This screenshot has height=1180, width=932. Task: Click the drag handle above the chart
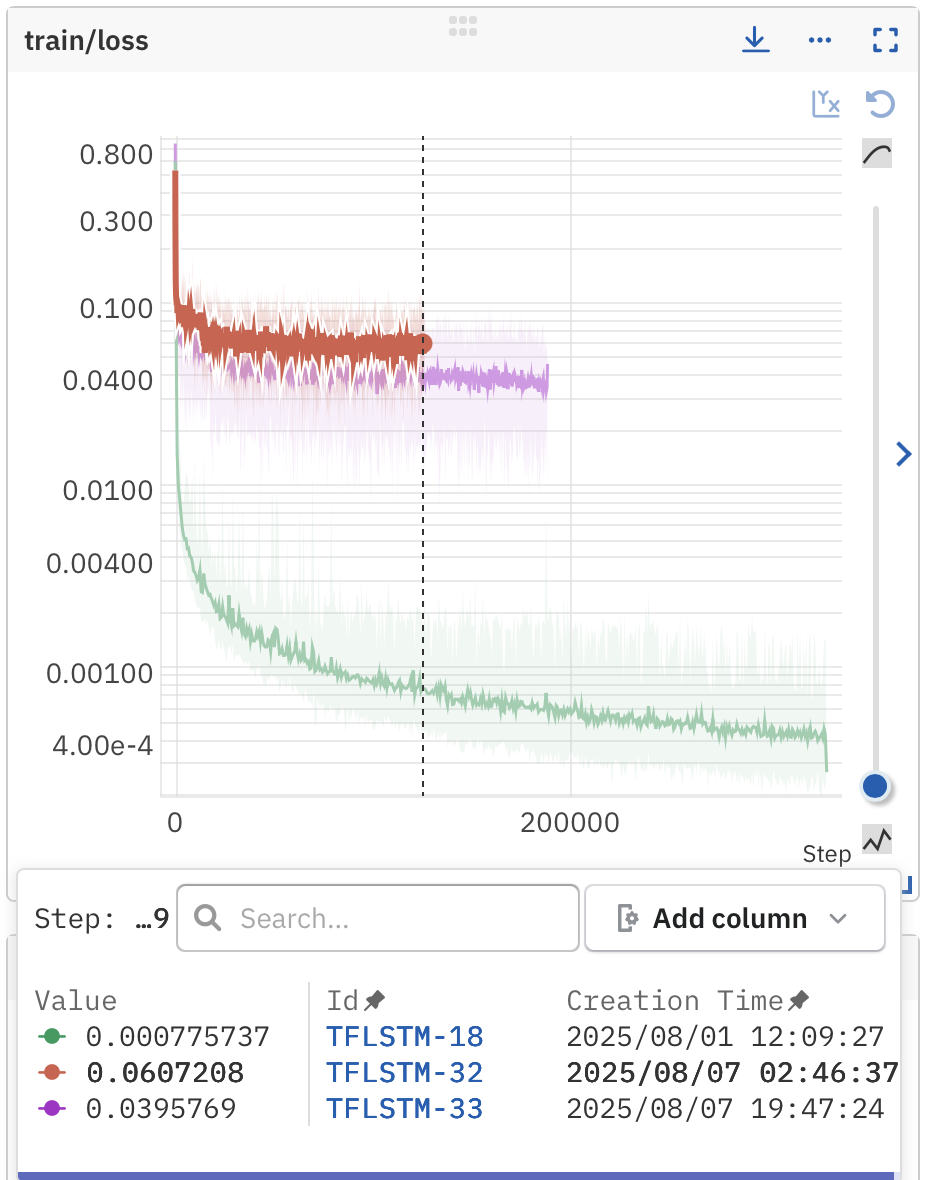pos(463,26)
